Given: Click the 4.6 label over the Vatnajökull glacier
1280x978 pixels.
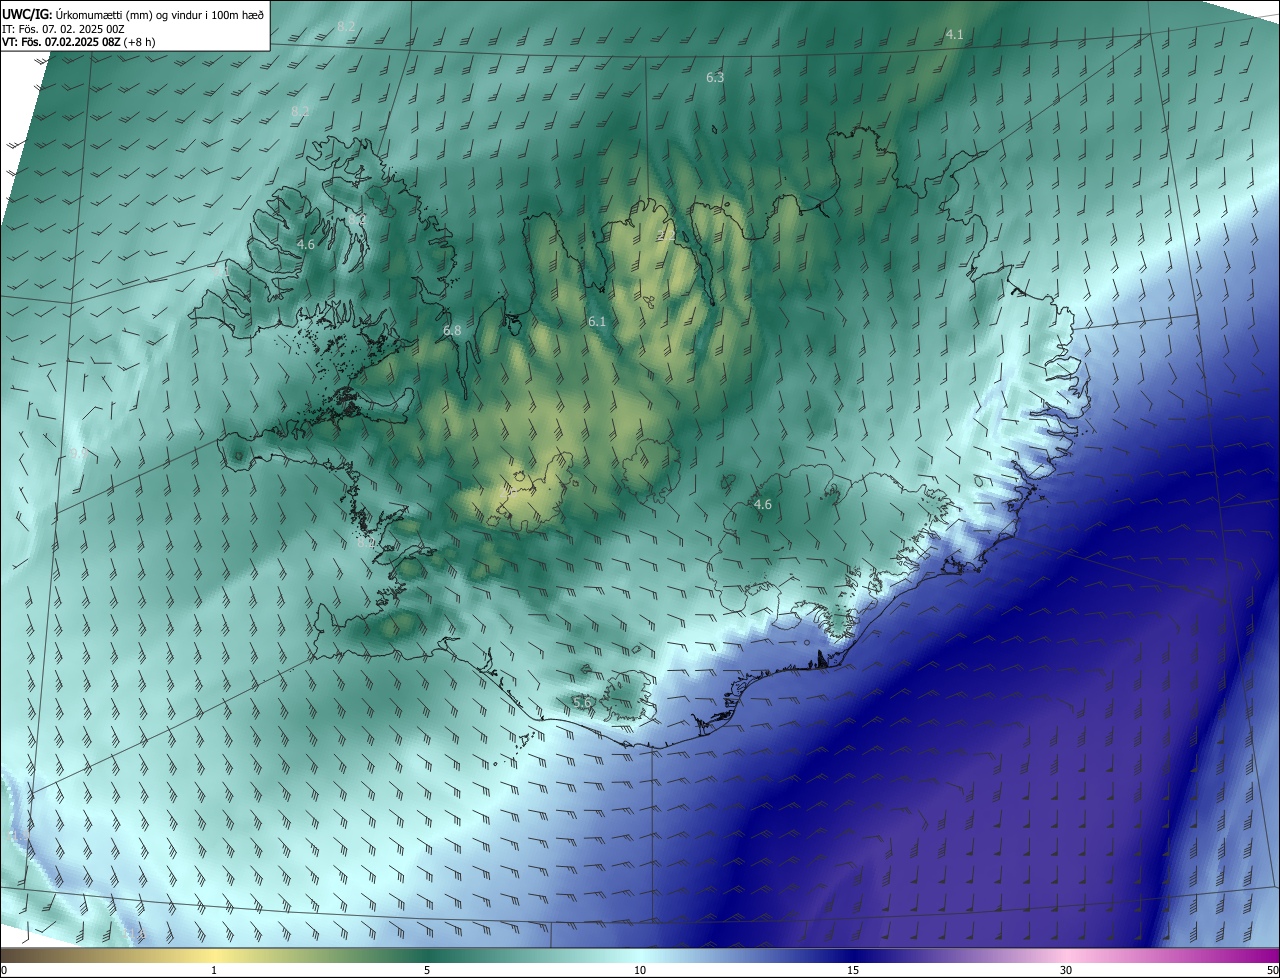Looking at the screenshot, I should pyautogui.click(x=762, y=505).
